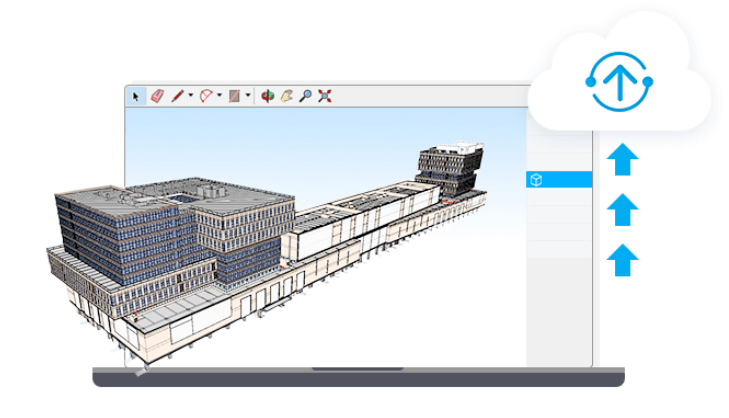Activate the Orbit tool
The height and width of the screenshot is (418, 729).
tap(267, 96)
